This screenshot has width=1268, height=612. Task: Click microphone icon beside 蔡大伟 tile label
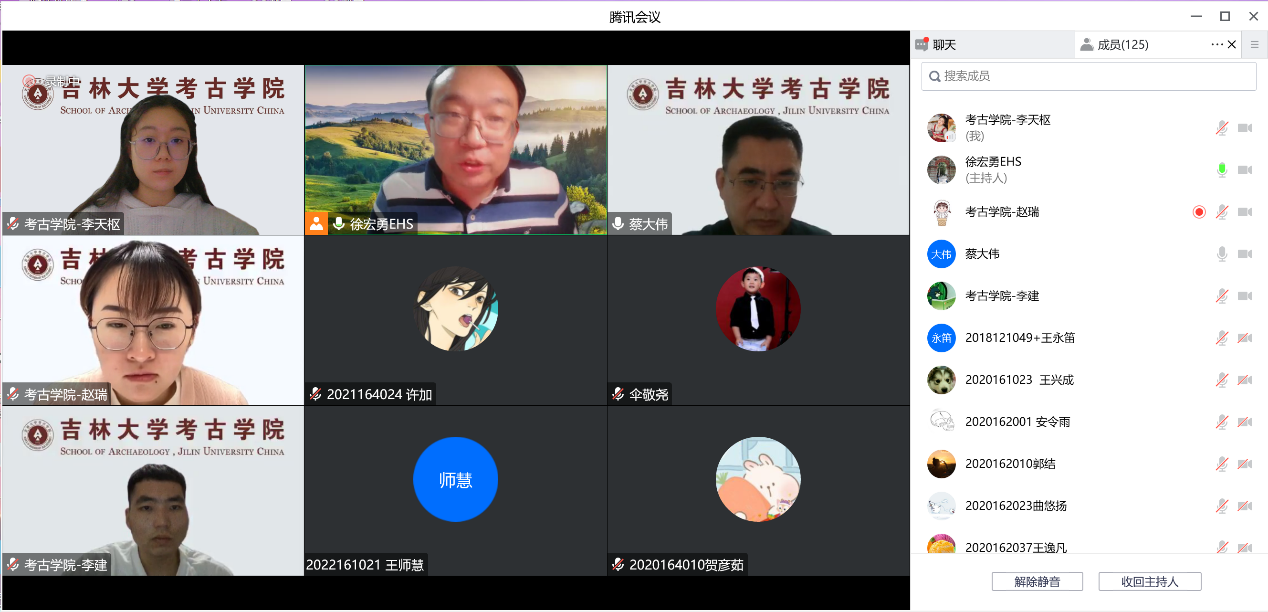619,224
